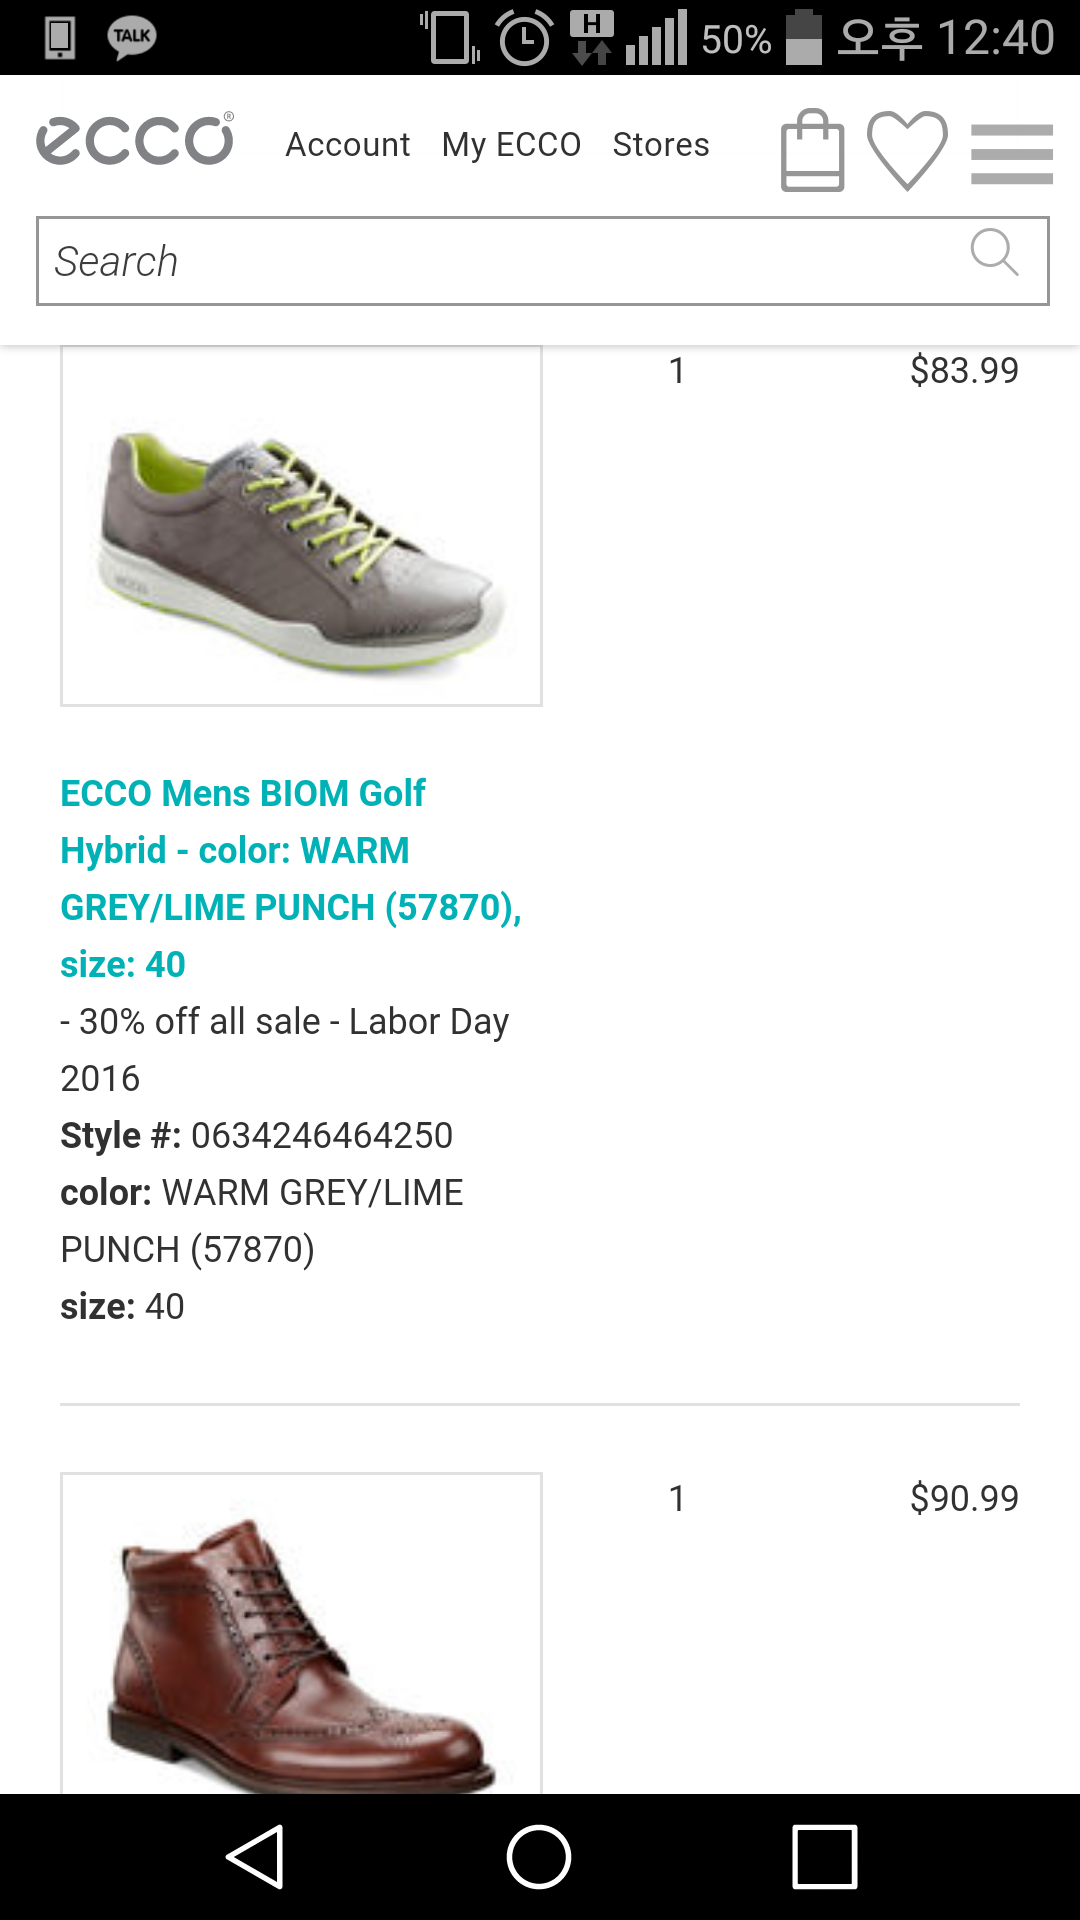Open the recent apps square button
This screenshot has height=1920, width=1080.
tap(824, 1857)
